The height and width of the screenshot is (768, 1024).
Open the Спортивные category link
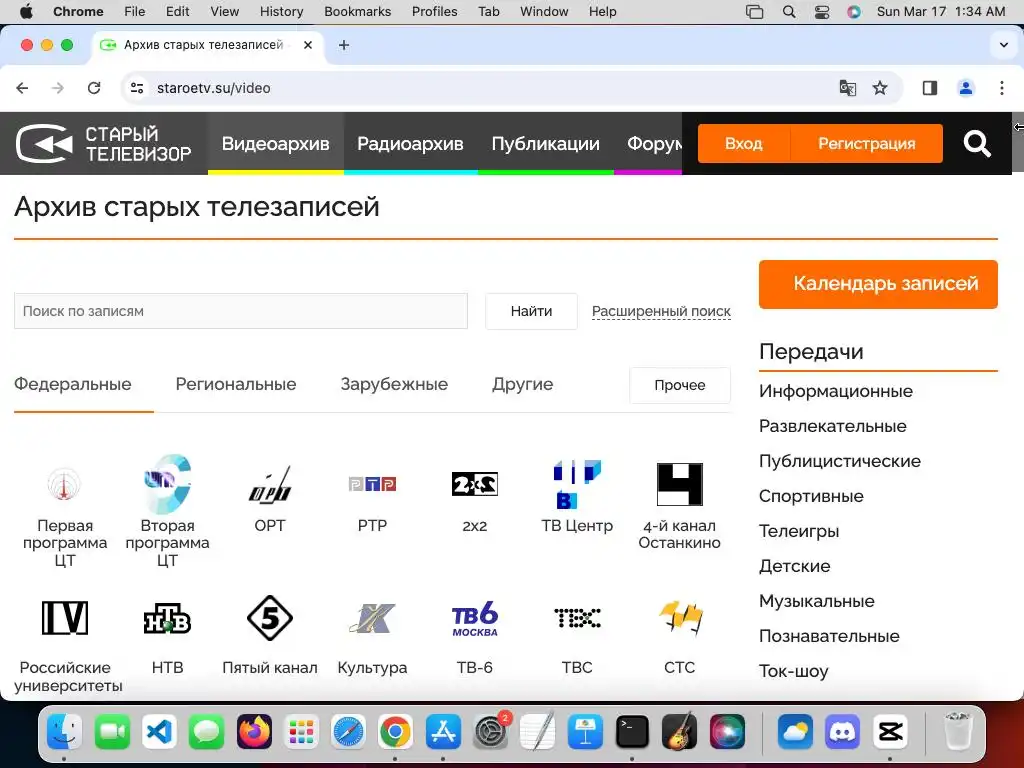pos(811,496)
